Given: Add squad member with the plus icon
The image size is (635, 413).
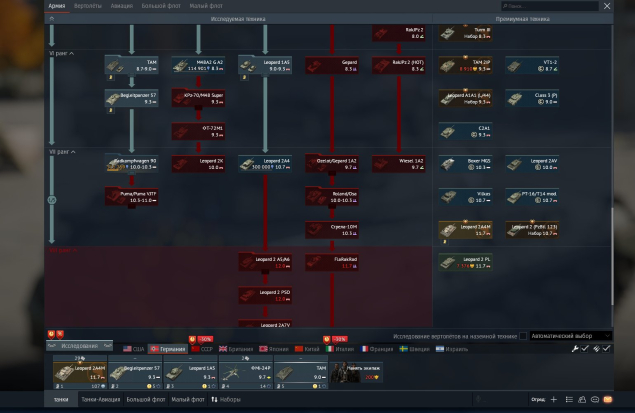Looking at the screenshot, I should point(554,399).
